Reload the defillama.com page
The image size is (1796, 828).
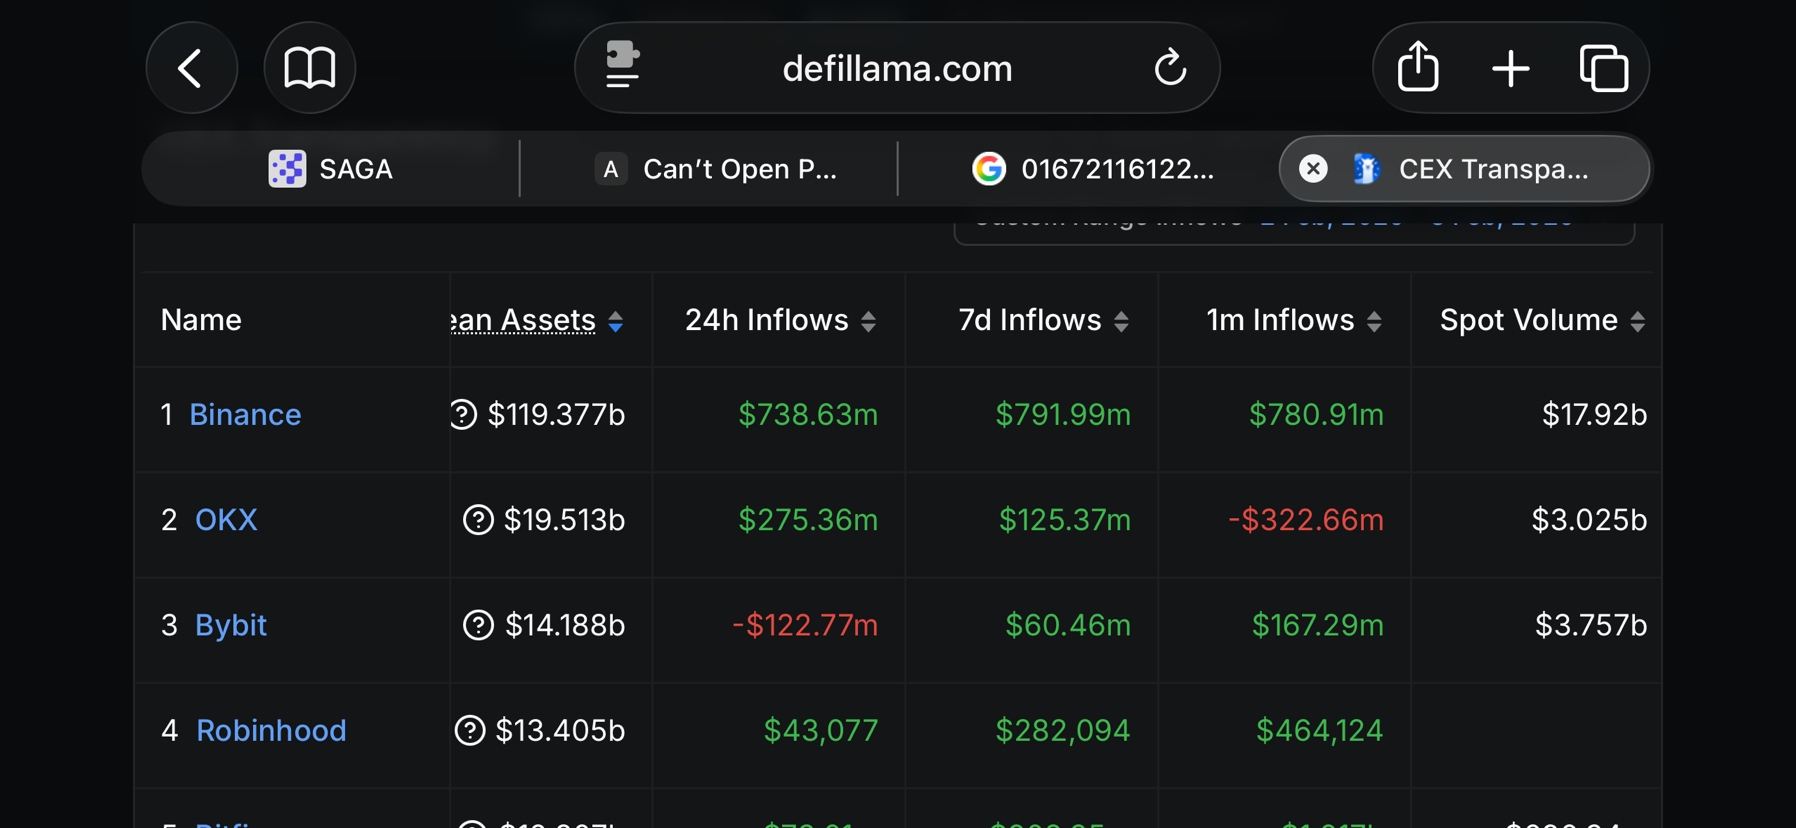point(1170,68)
